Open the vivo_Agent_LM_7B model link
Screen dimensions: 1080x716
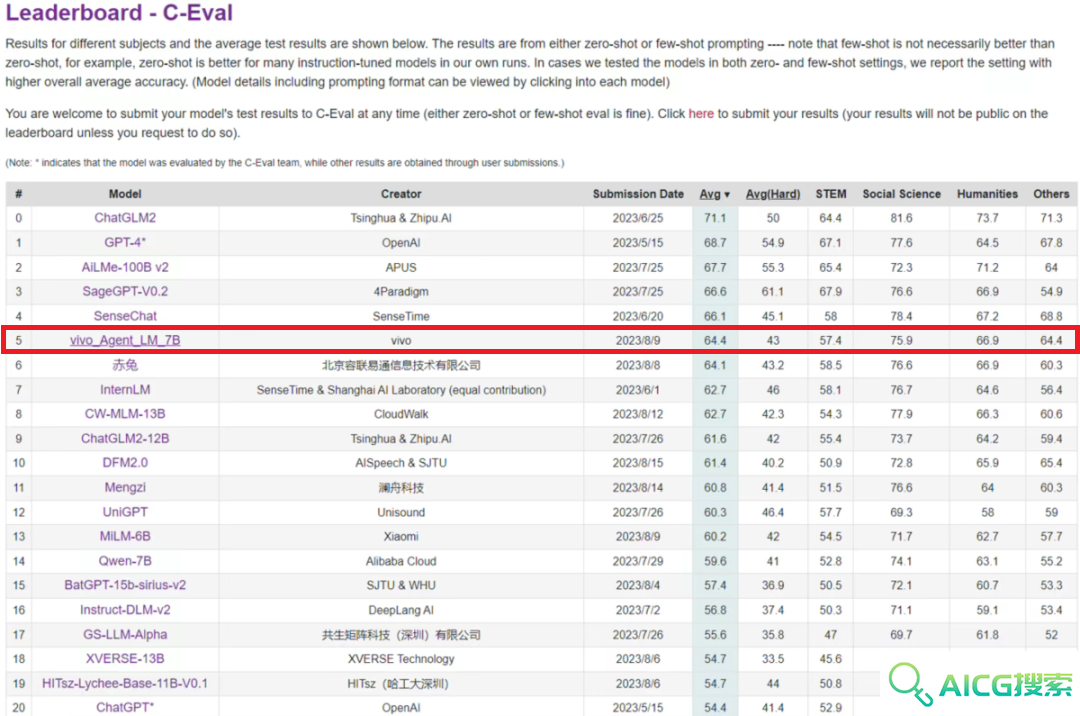tap(125, 340)
